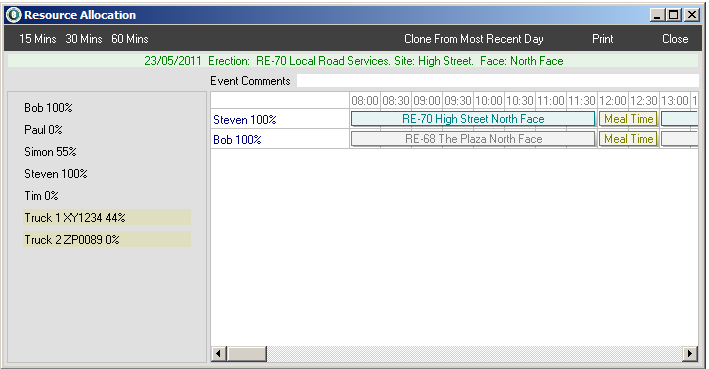
Task: Set timeline interval to 15 Mins
Action: [38, 39]
